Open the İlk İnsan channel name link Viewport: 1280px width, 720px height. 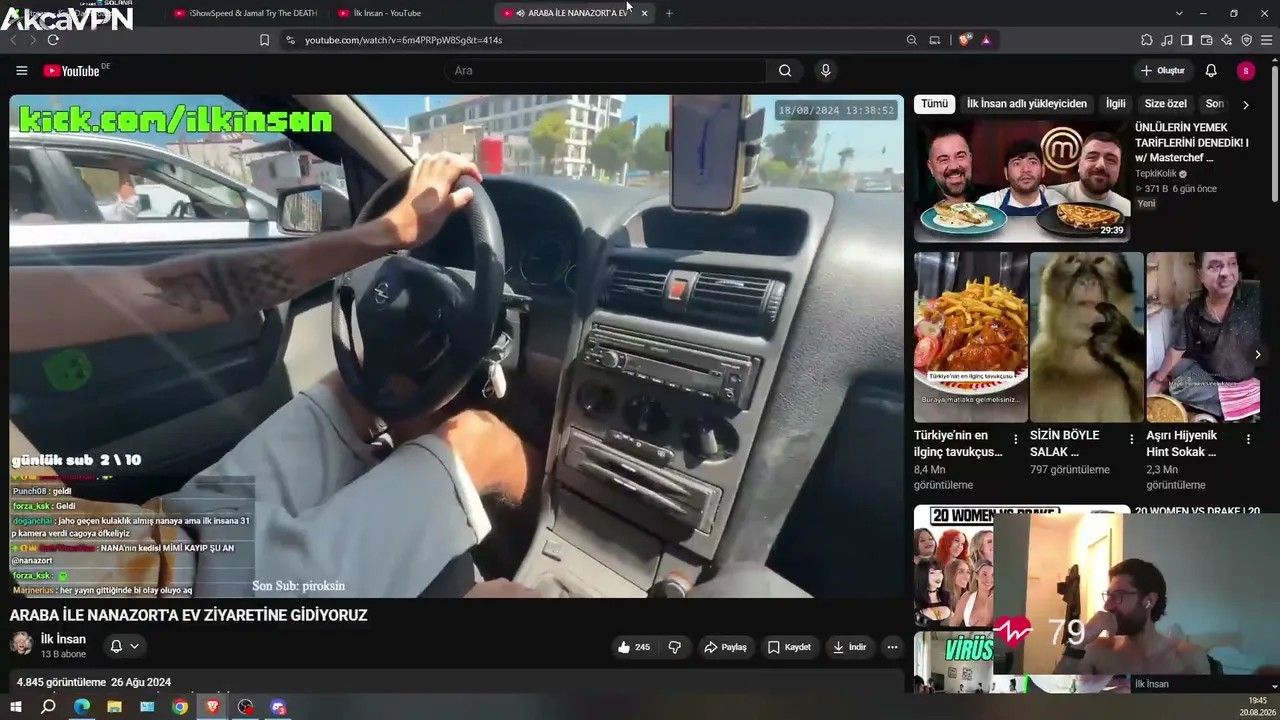(x=63, y=639)
